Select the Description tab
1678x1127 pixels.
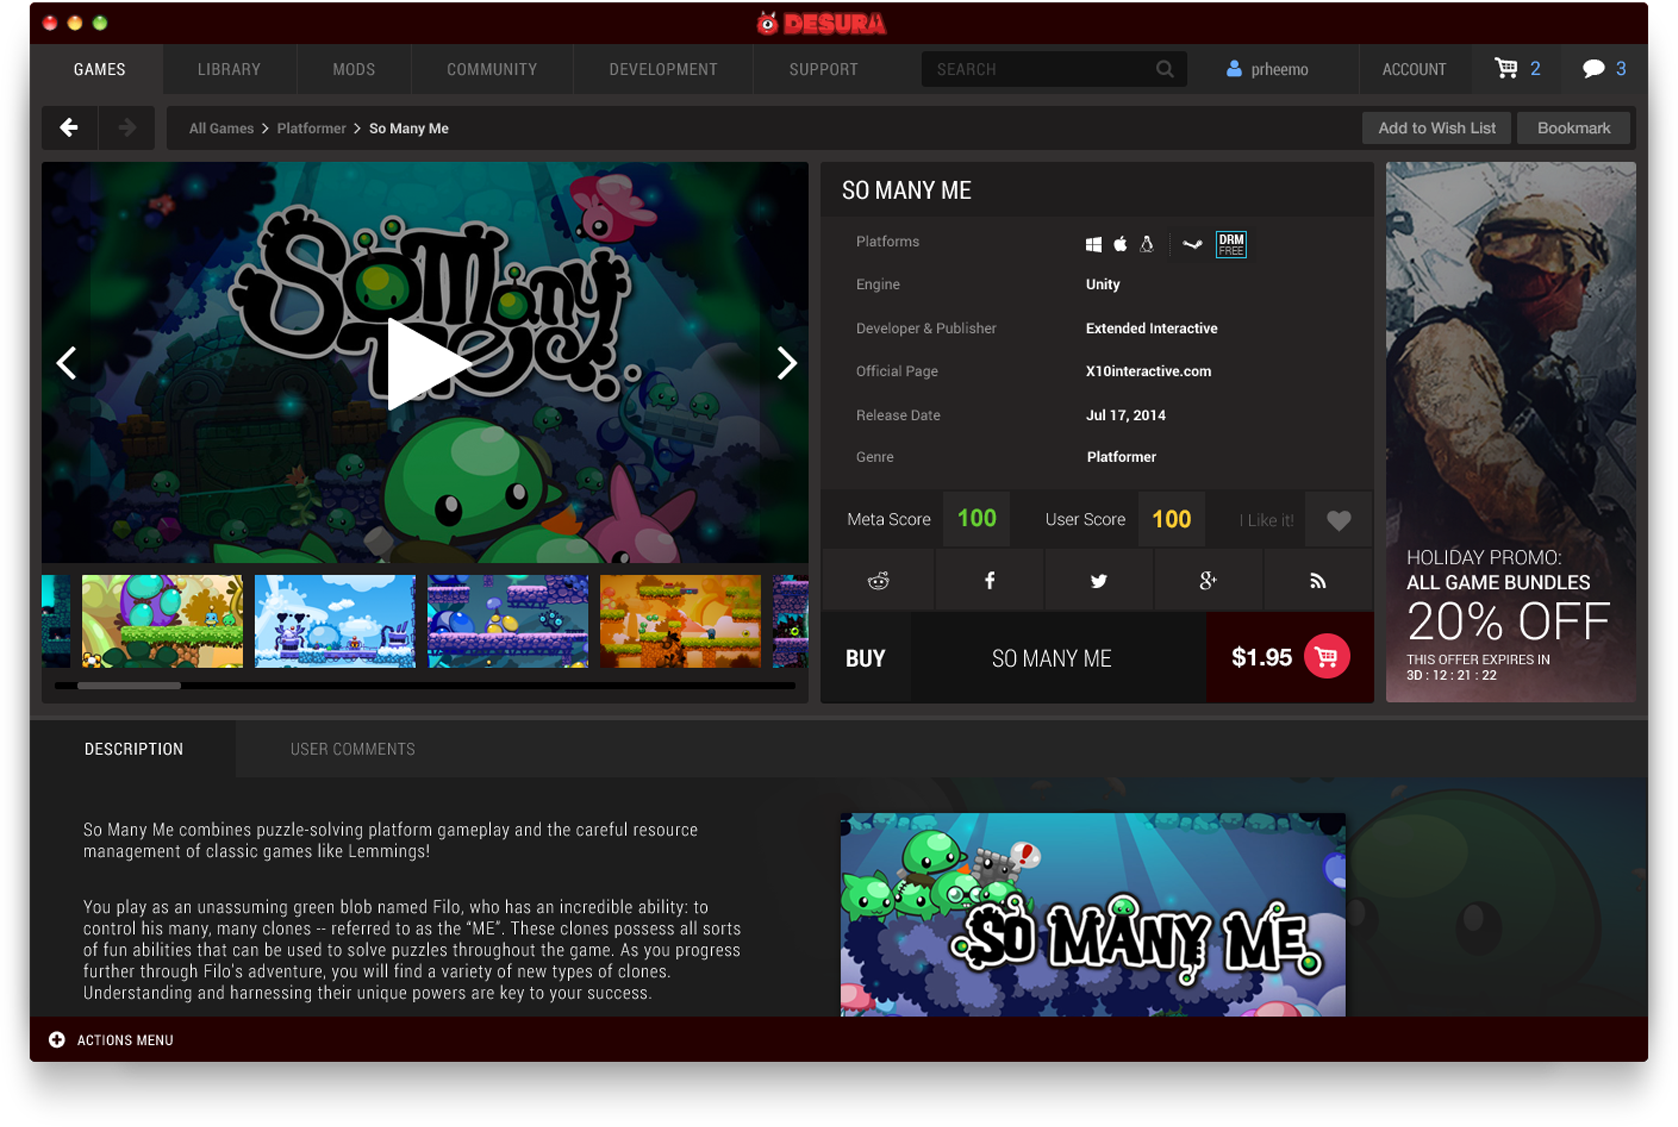click(134, 749)
